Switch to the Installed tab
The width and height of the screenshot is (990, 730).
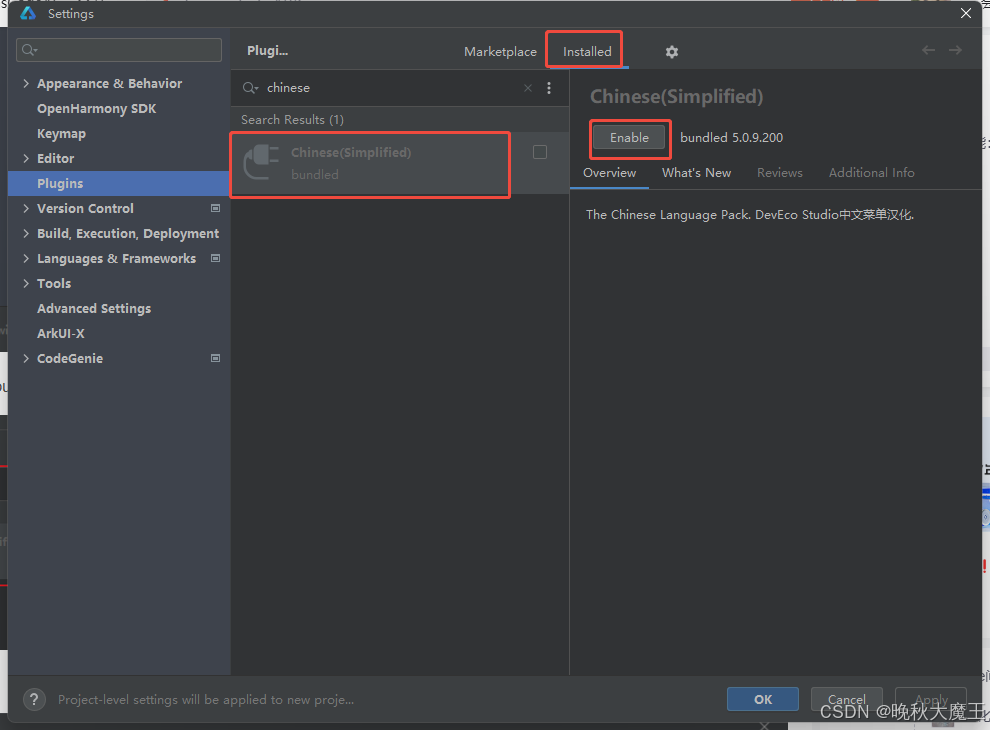[587, 52]
